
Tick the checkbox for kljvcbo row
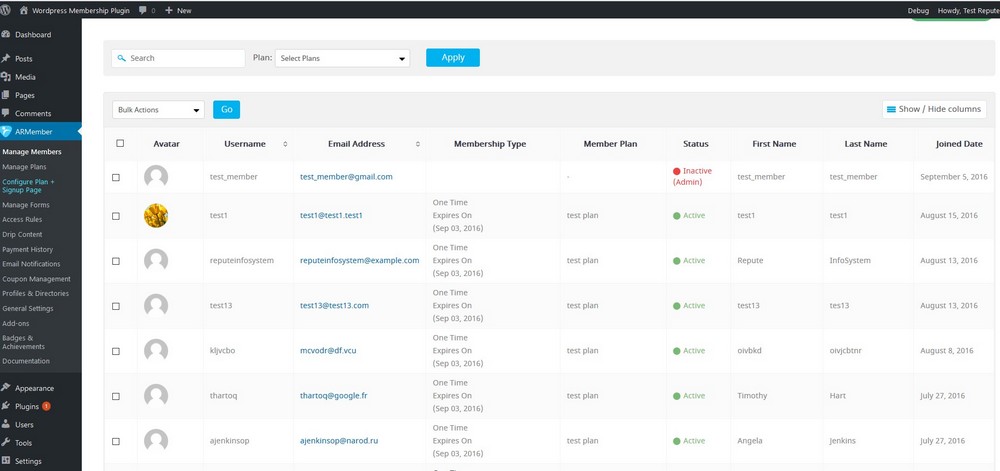click(x=115, y=351)
